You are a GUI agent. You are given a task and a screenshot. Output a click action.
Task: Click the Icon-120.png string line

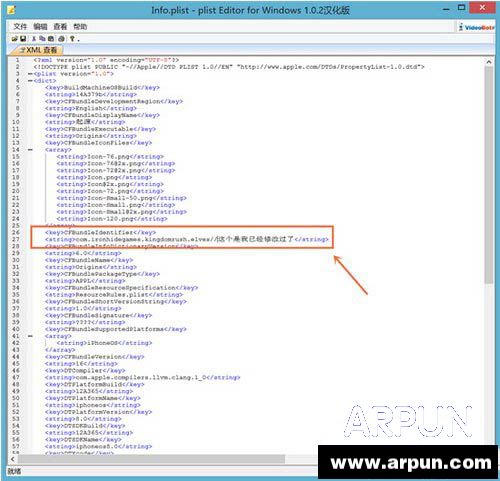point(112,219)
